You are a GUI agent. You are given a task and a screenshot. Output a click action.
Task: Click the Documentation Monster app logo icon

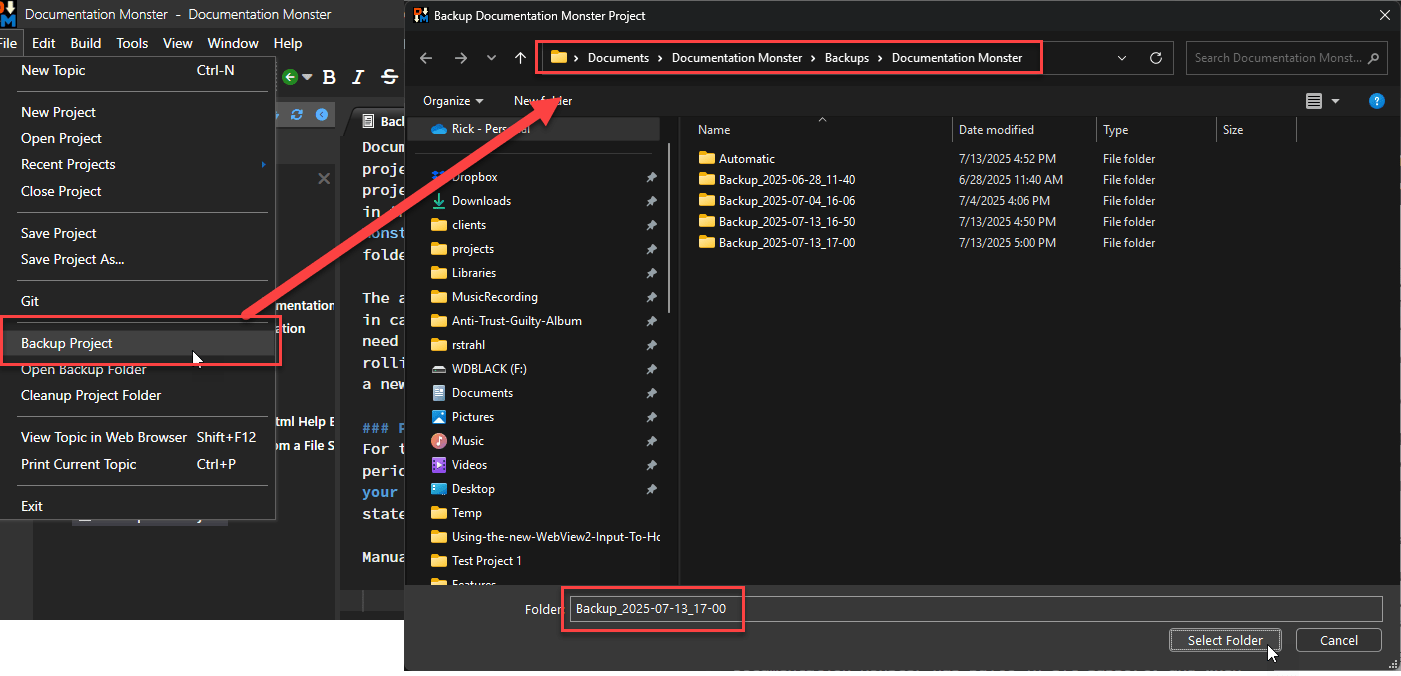click(x=8, y=14)
